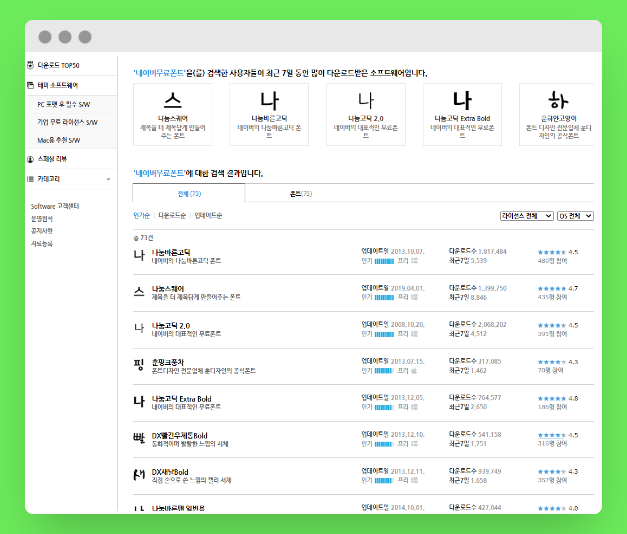Click the blue '네이버무료폰트' keyword in results heading
The image size is (627, 534).
159,173
